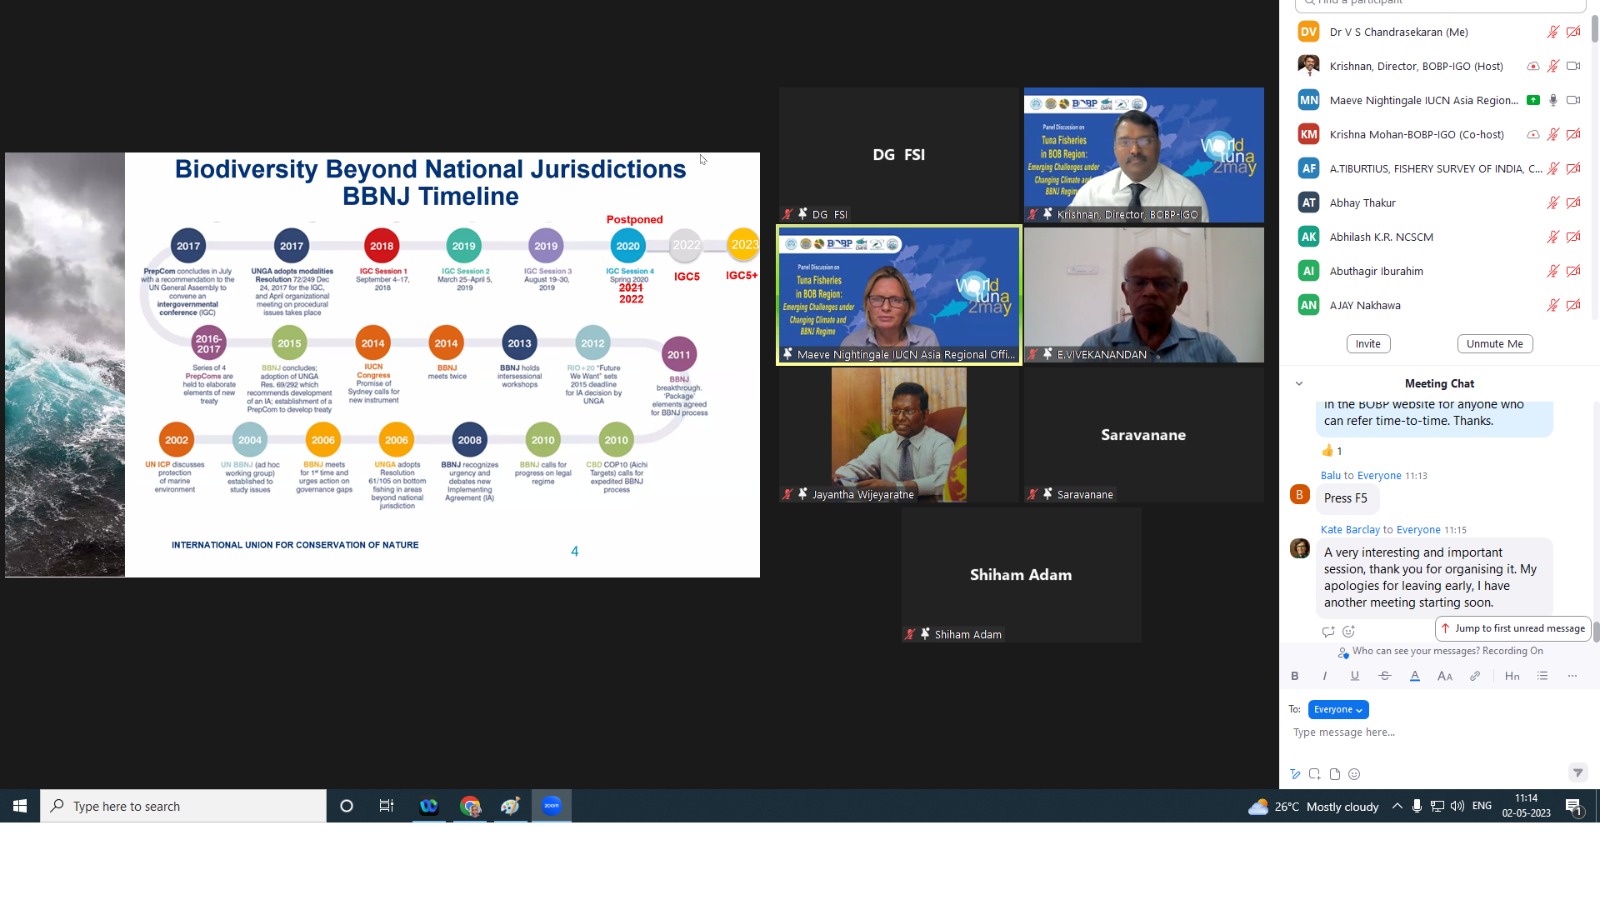This screenshot has width=1600, height=900.
Task: Open Chrome from the taskbar
Action: tap(470, 806)
